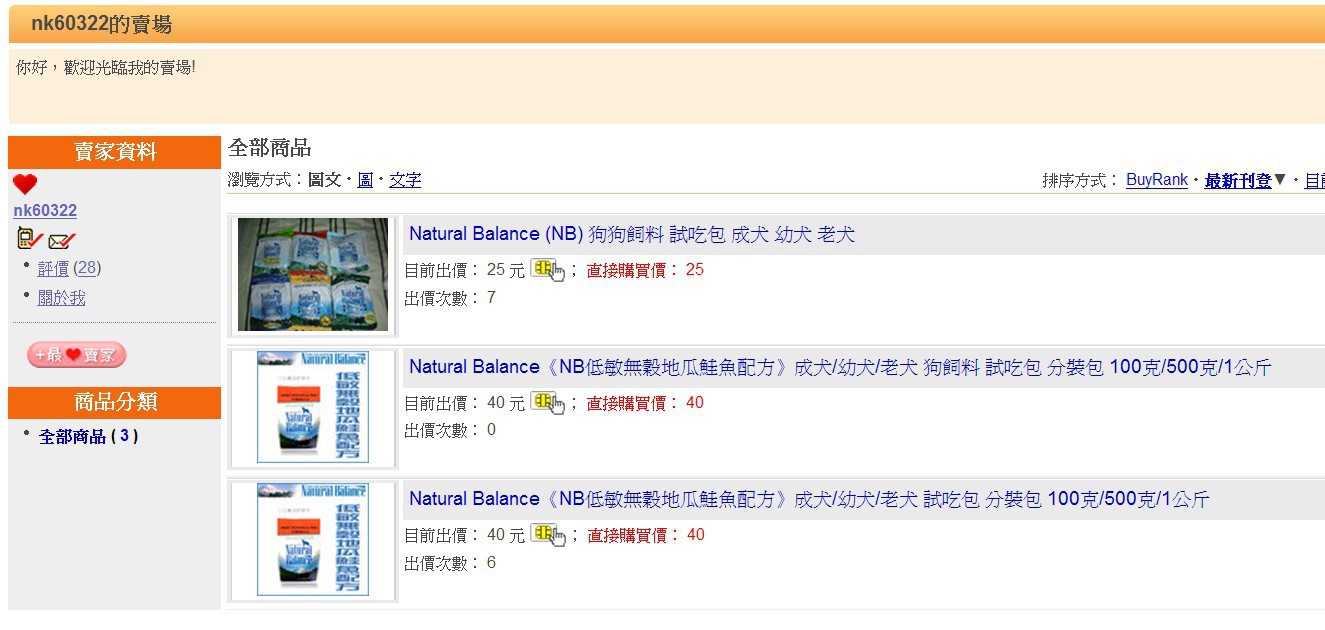Click 出價次數: 0 text
The width and height of the screenshot is (1325, 630).
(x=450, y=430)
